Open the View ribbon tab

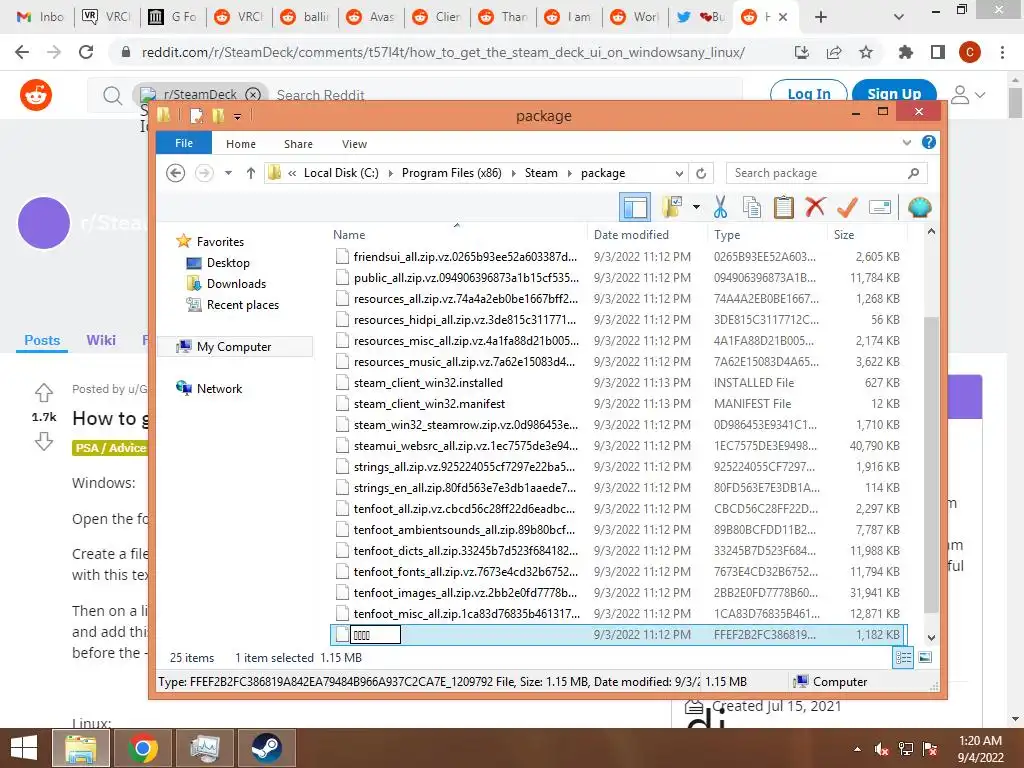(354, 144)
